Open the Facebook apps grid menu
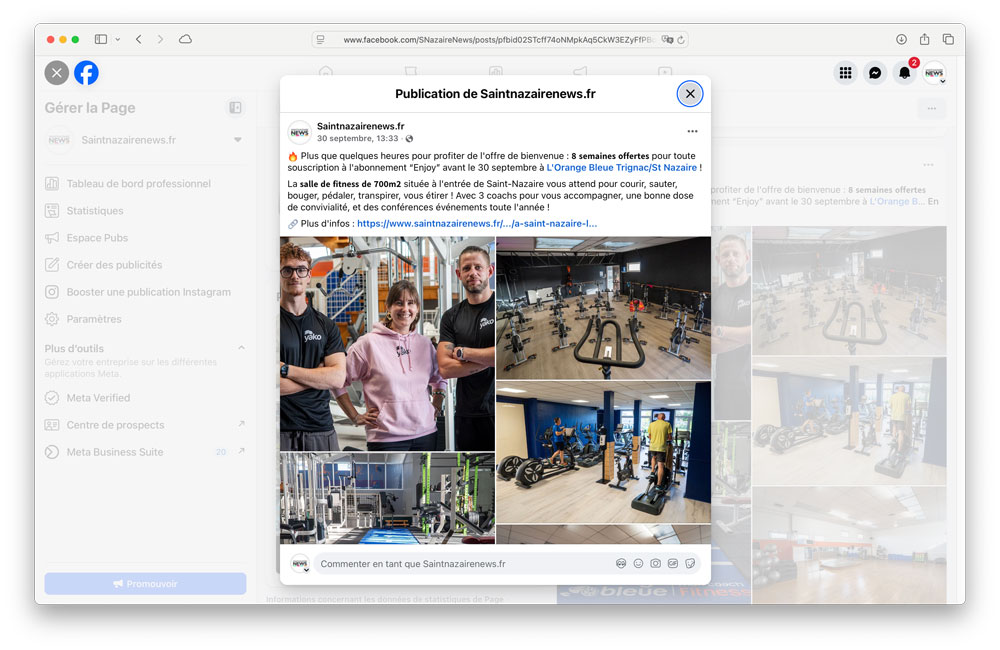Viewport: 1000px width, 650px height. tap(846, 73)
